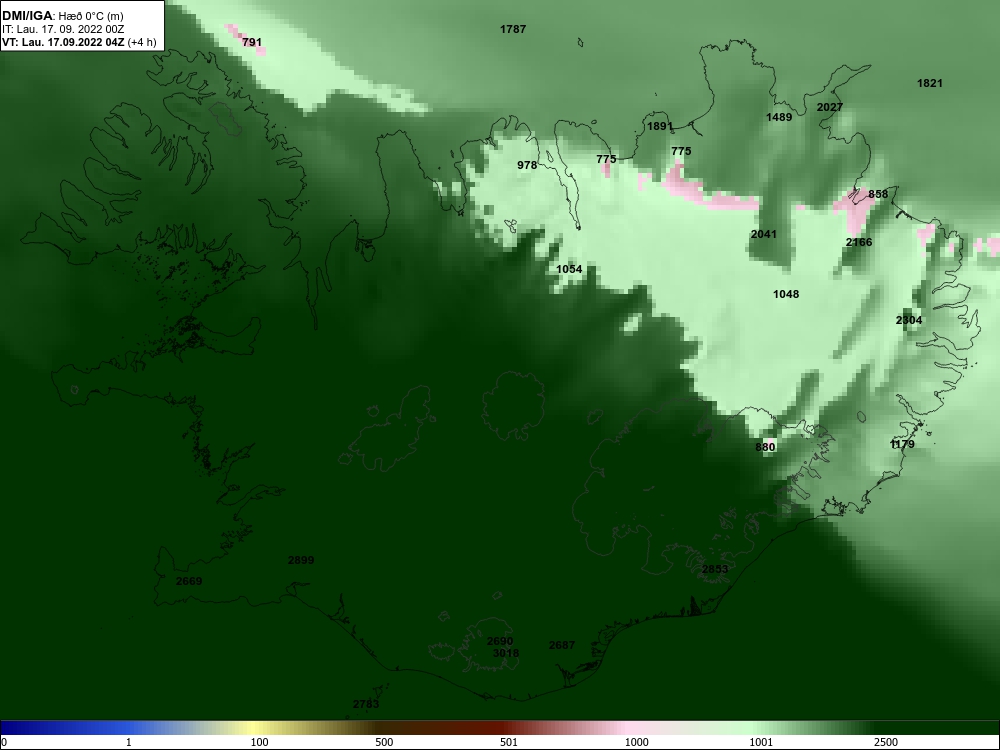The height and width of the screenshot is (750, 1000).
Task: Select the 2027 height label
Action: pos(830,107)
